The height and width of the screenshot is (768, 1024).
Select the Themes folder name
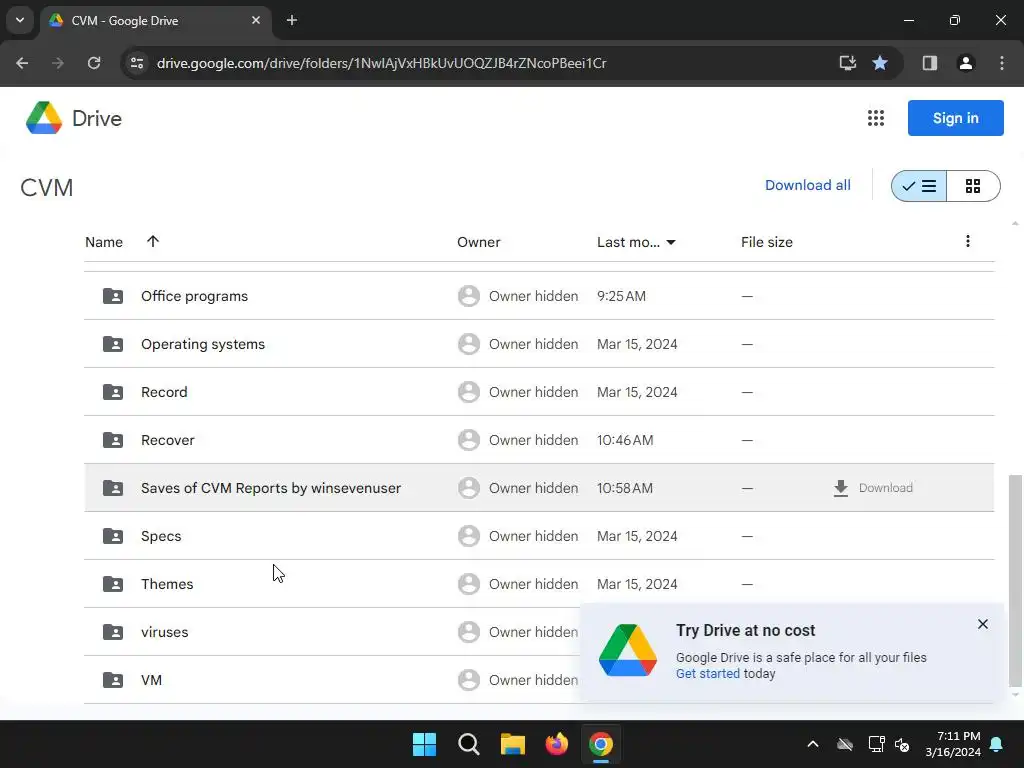pyautogui.click(x=167, y=584)
